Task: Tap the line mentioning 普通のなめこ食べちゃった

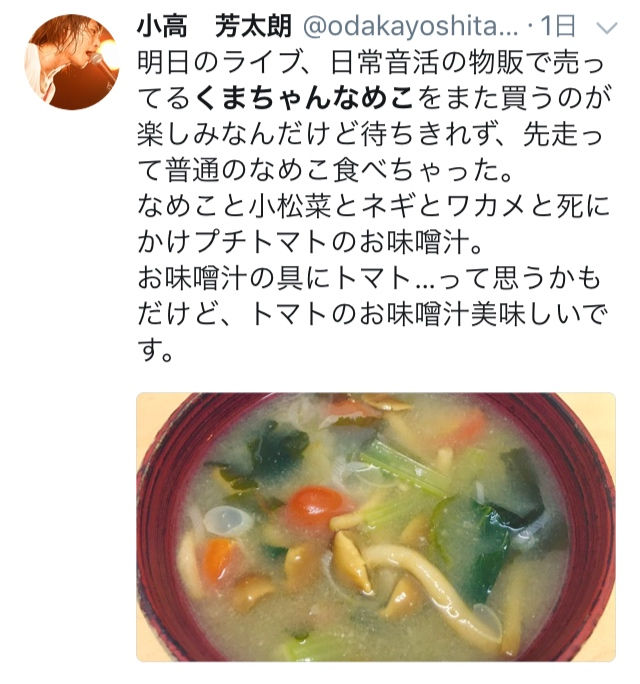Action: coord(326,170)
